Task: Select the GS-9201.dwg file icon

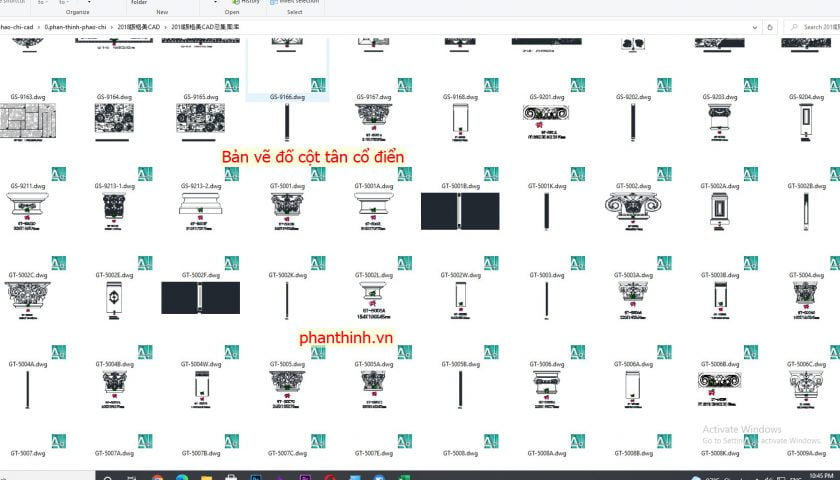Action: (x=546, y=122)
